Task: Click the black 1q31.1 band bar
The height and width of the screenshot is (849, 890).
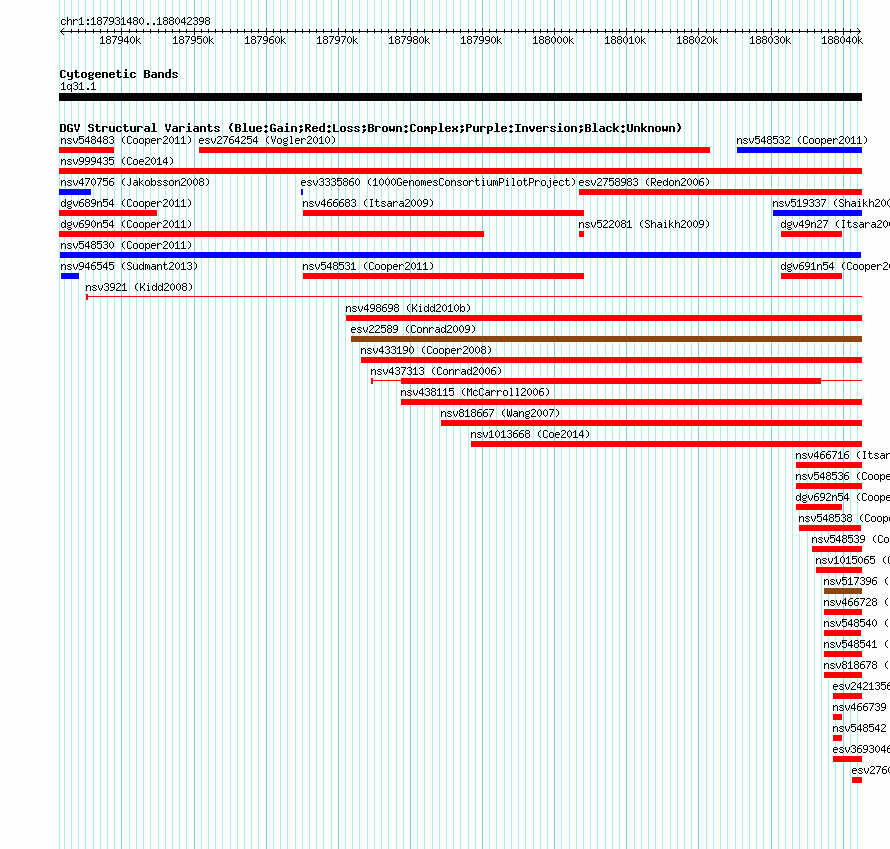Action: tap(460, 97)
